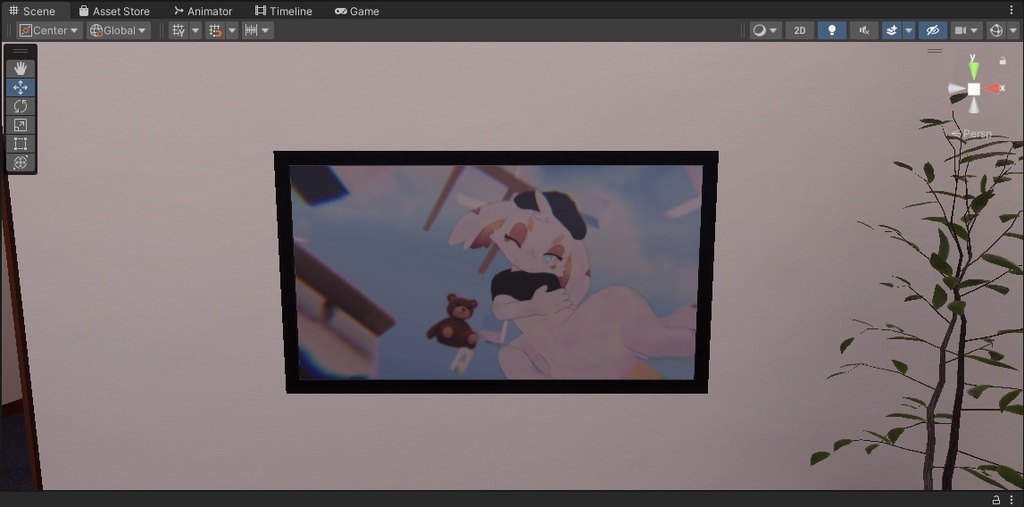Viewport: 1024px width, 507px height.
Task: Toggle the gizmo rotation lock icon
Action: coord(1002,61)
